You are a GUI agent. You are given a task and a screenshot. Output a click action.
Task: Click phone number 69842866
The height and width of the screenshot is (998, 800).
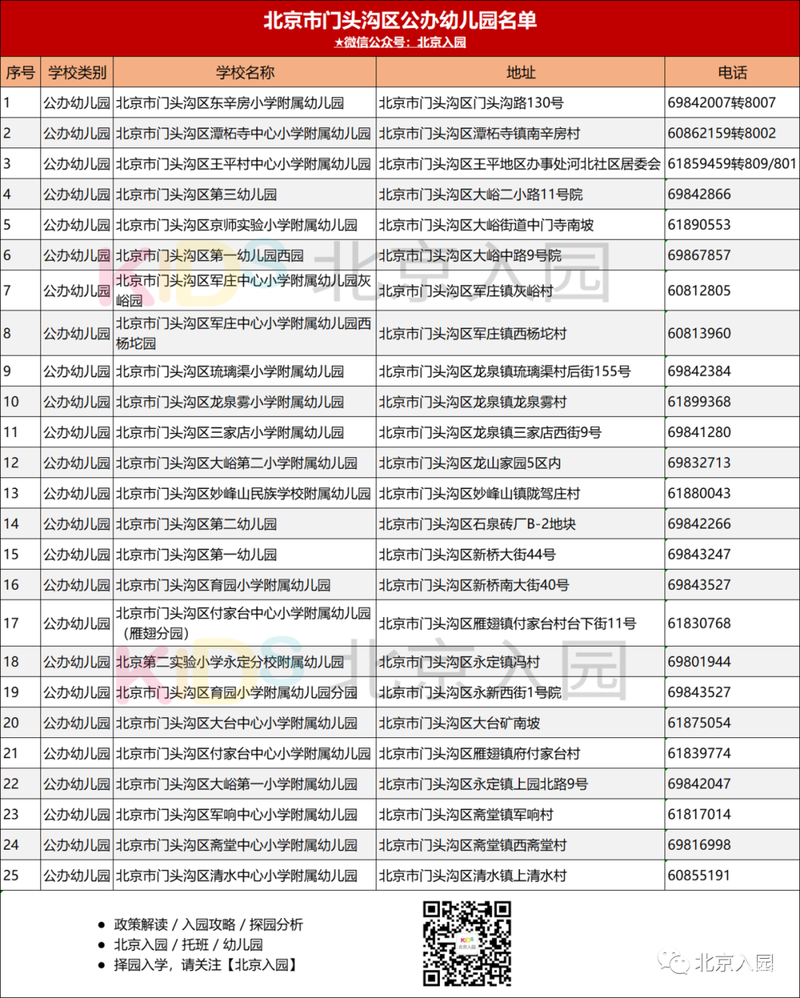click(699, 194)
